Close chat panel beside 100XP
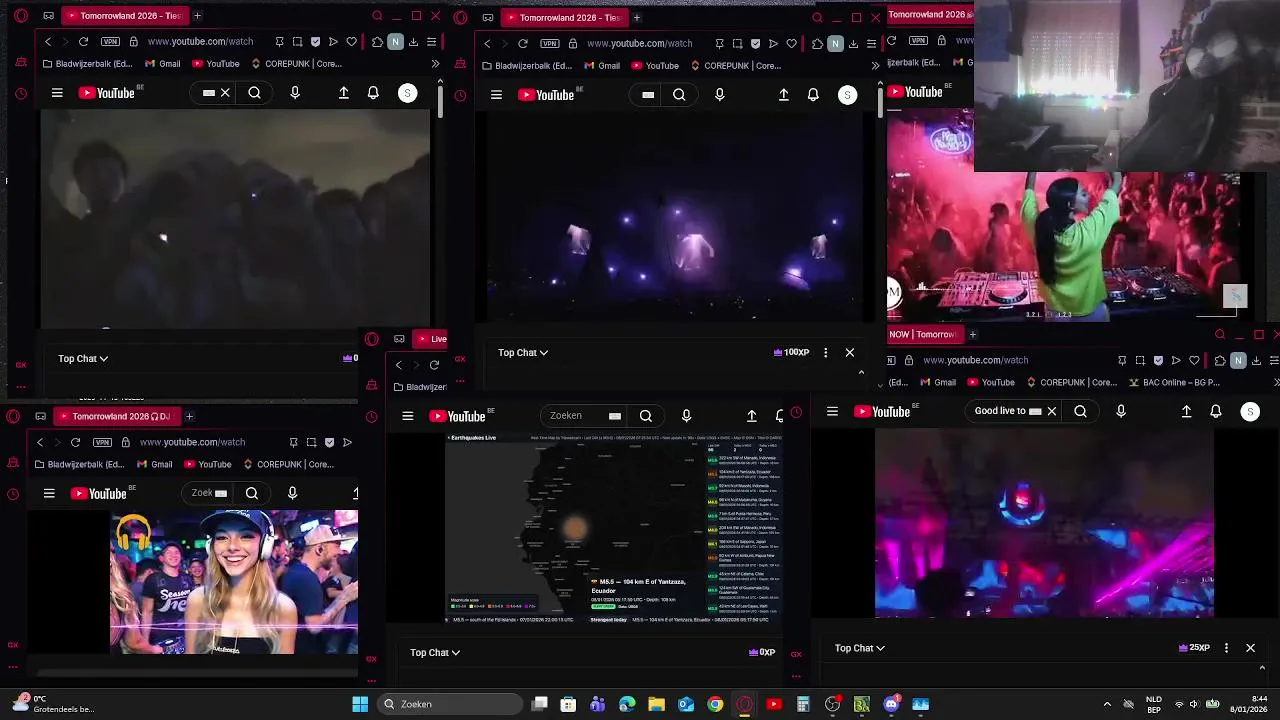This screenshot has height=720, width=1280. 850,352
